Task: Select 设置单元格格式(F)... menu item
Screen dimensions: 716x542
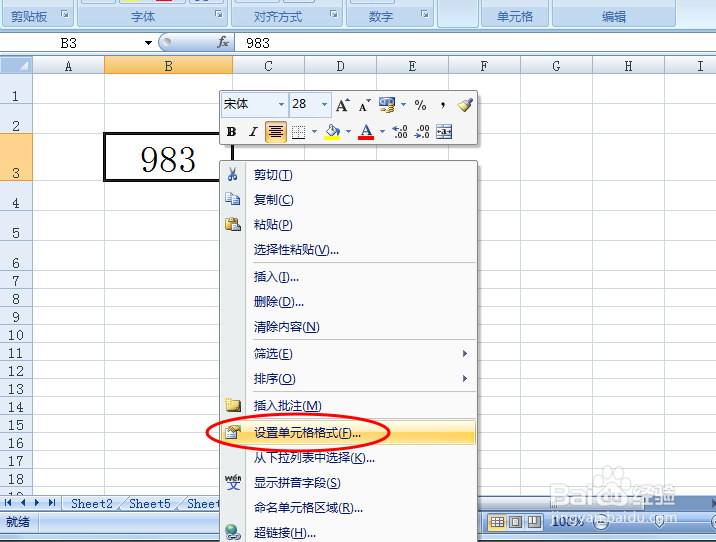Action: tap(348, 432)
